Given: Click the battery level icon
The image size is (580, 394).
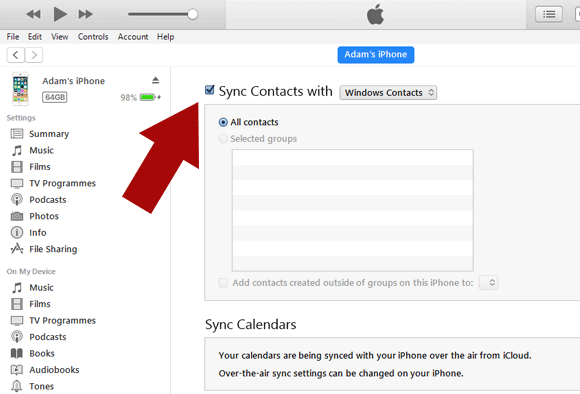Looking at the screenshot, I should pyautogui.click(x=148, y=97).
